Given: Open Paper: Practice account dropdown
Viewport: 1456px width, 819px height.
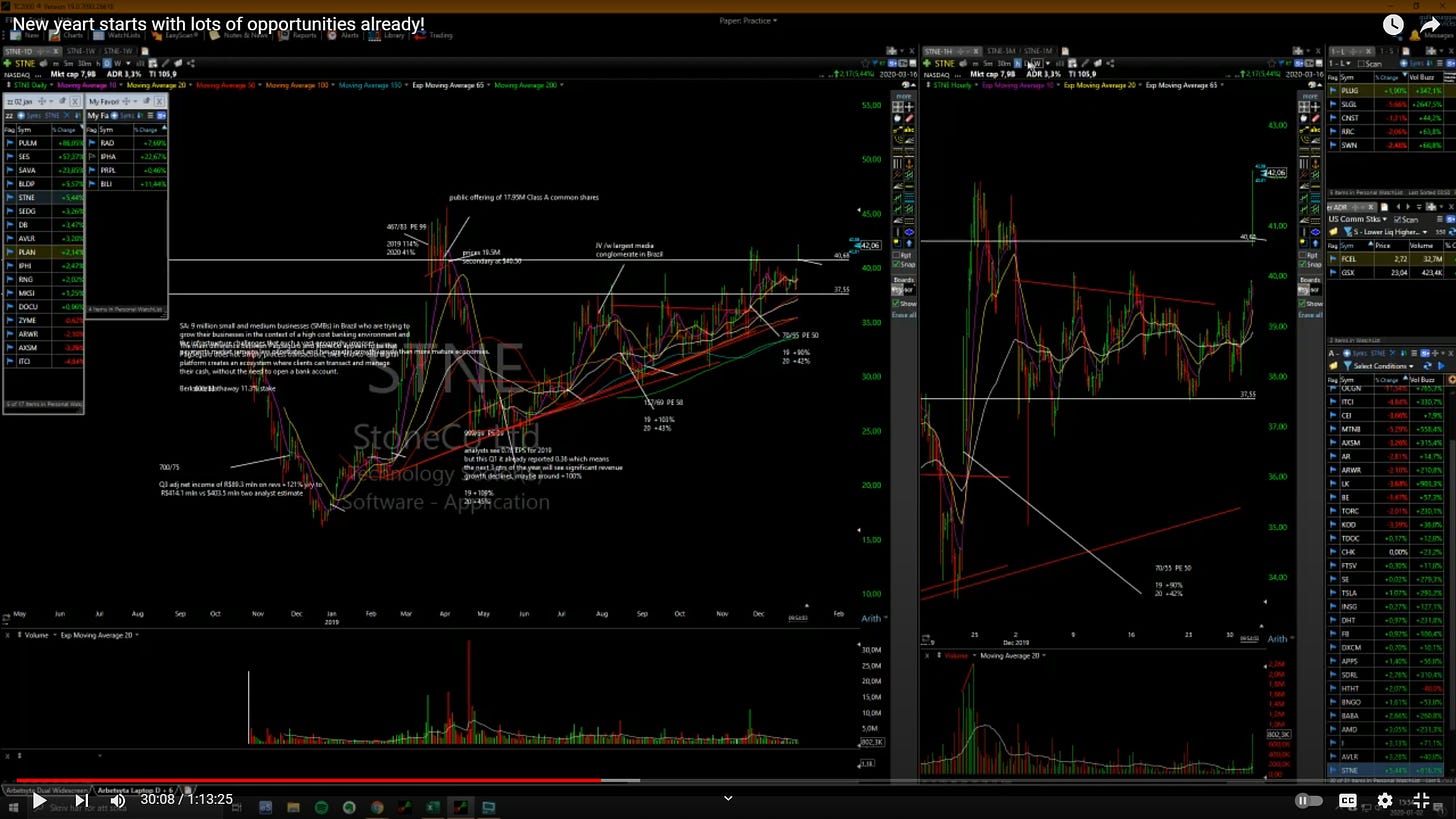Looking at the screenshot, I should [748, 21].
